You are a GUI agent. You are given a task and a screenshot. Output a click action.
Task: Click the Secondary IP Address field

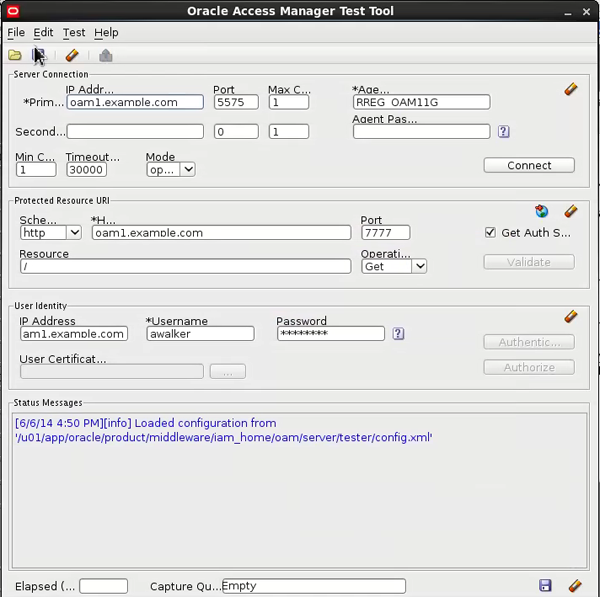[135, 132]
